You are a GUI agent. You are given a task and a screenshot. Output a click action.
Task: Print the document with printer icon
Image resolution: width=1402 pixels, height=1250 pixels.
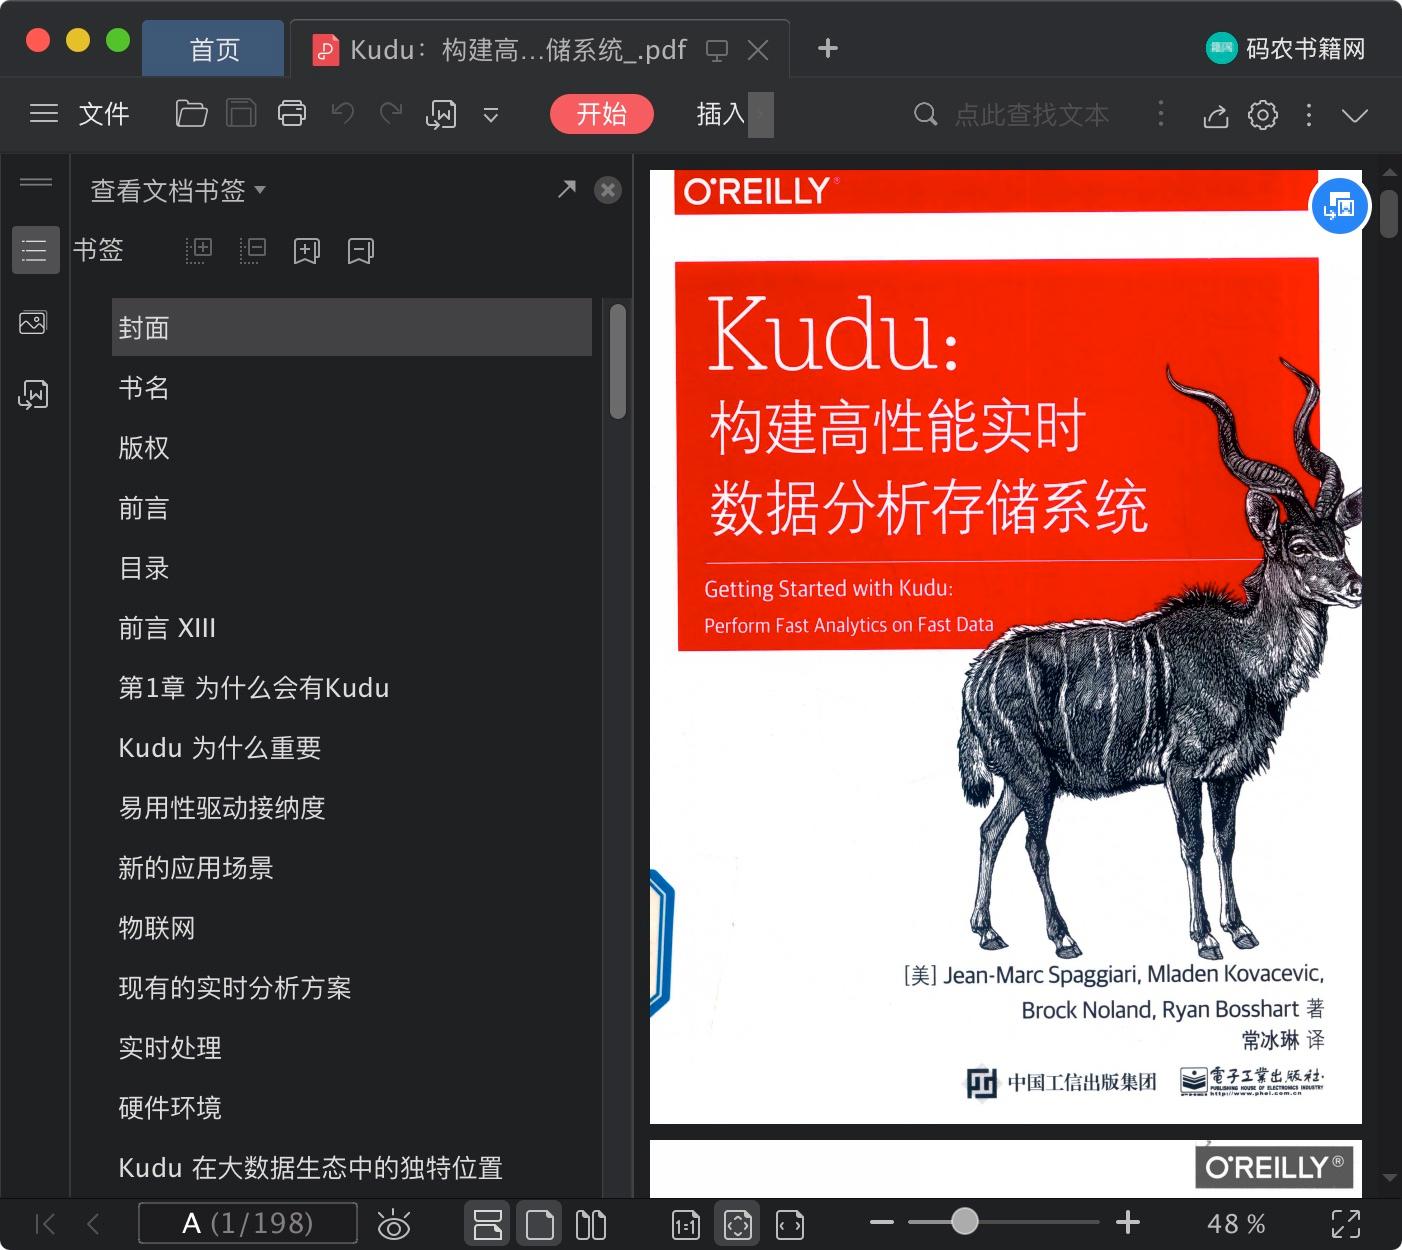292,114
